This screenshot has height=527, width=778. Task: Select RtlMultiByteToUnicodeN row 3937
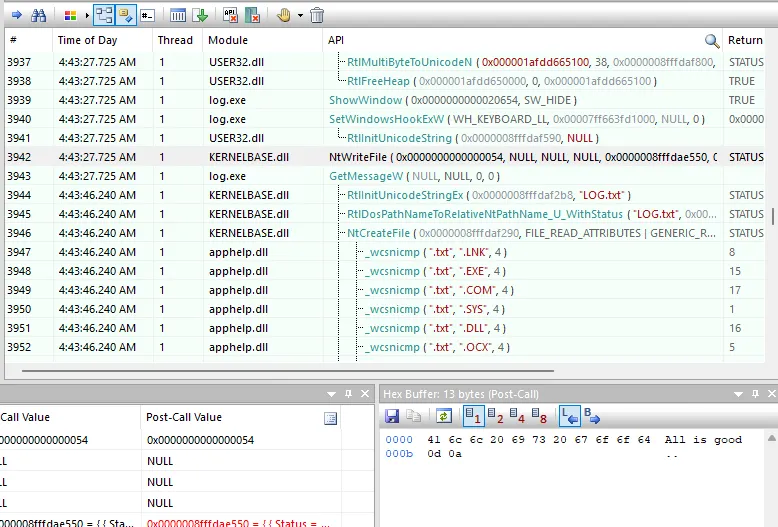385,62
